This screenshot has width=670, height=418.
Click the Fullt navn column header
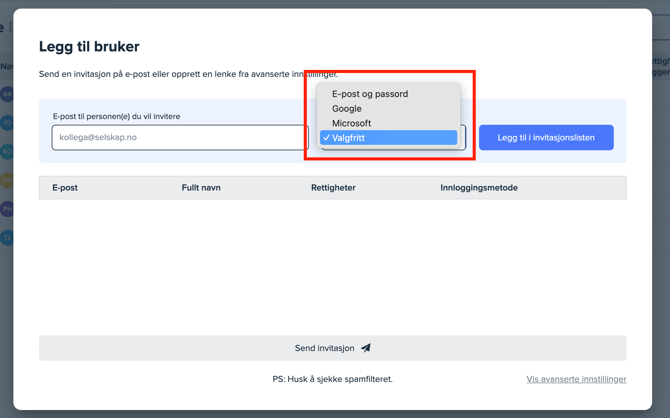(201, 188)
